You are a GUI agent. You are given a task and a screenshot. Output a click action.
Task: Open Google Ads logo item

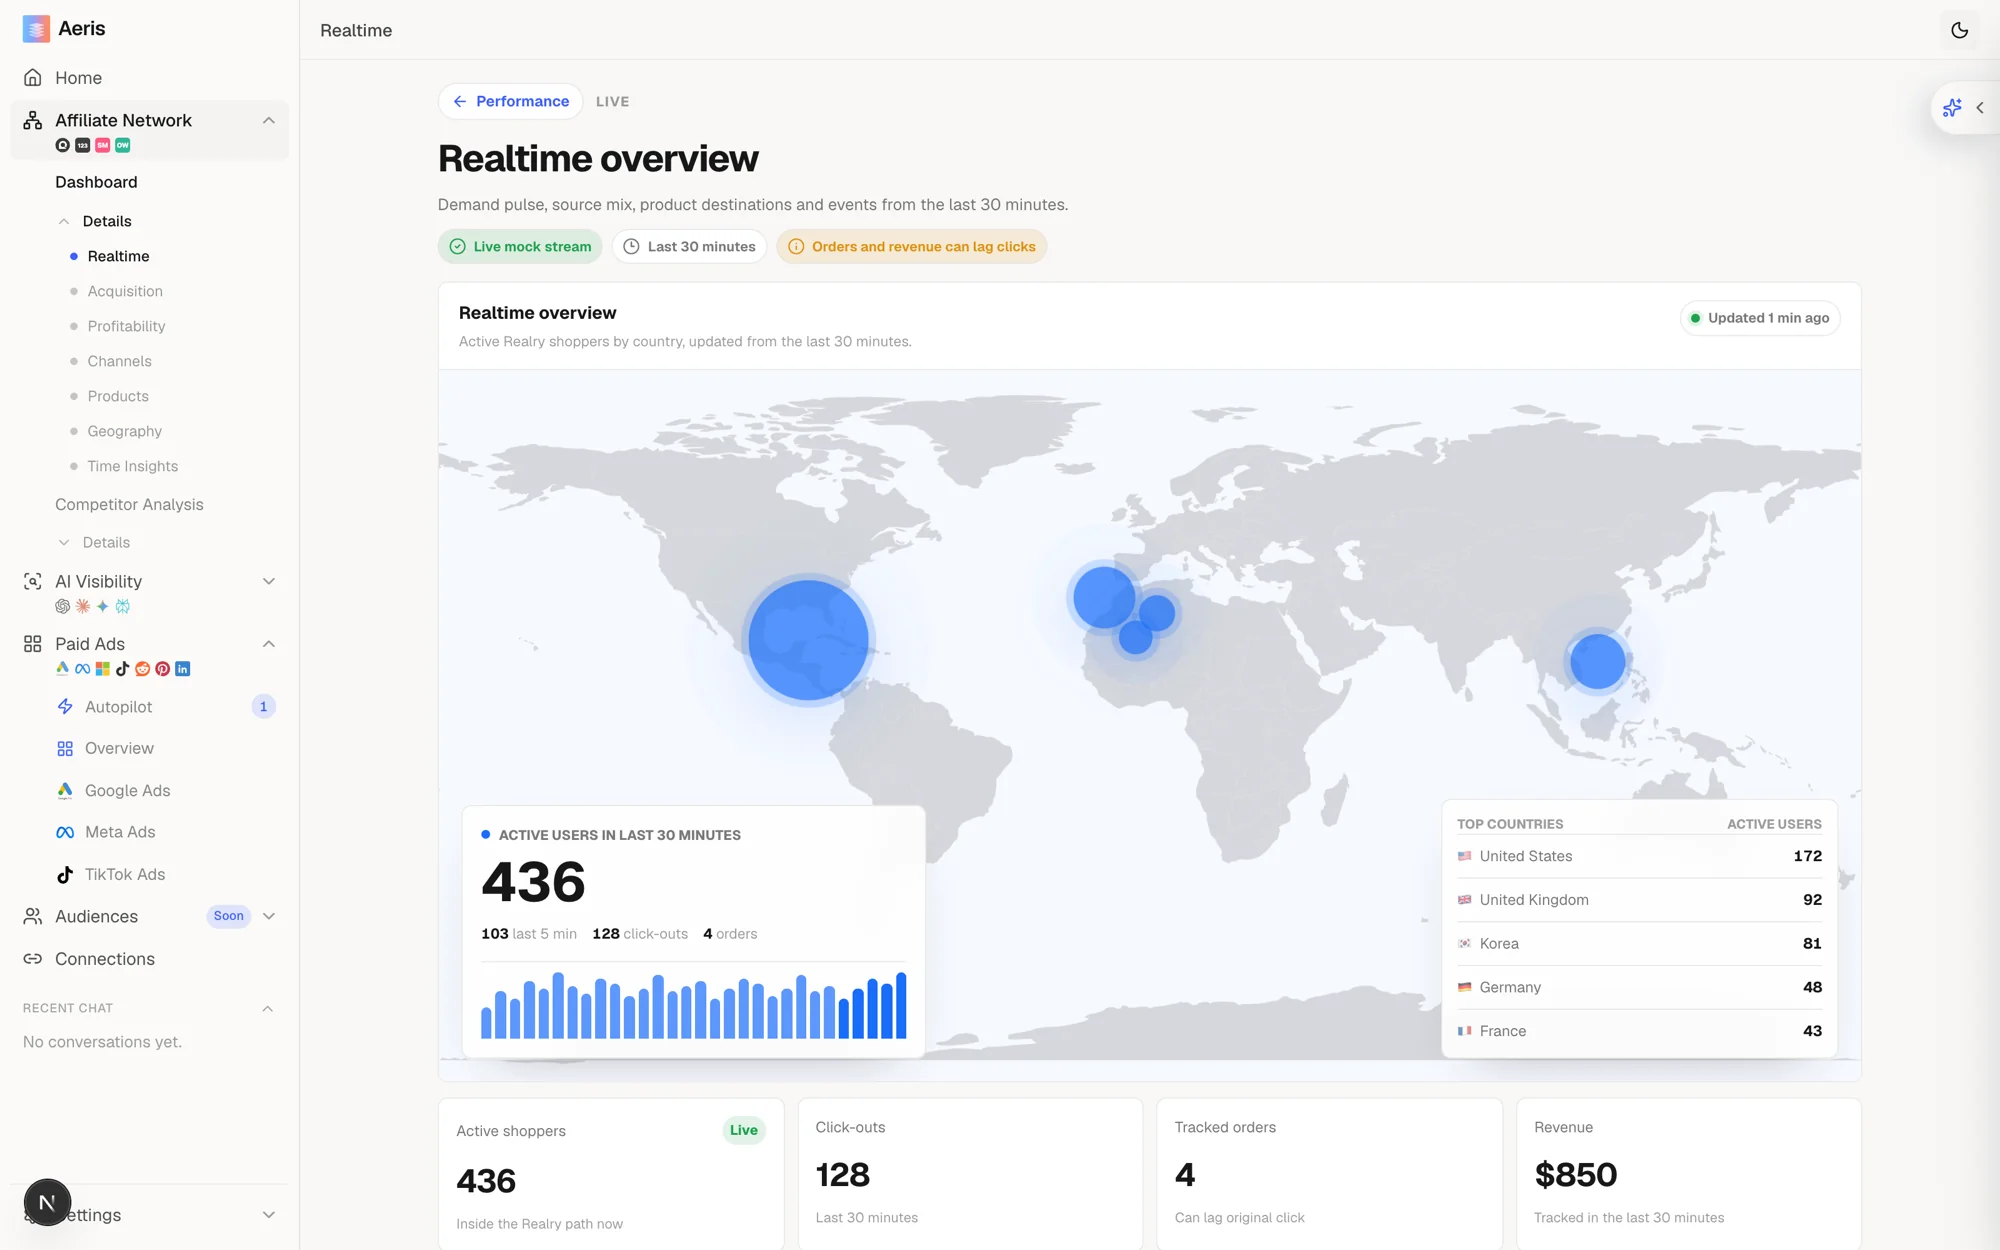[x=65, y=791]
